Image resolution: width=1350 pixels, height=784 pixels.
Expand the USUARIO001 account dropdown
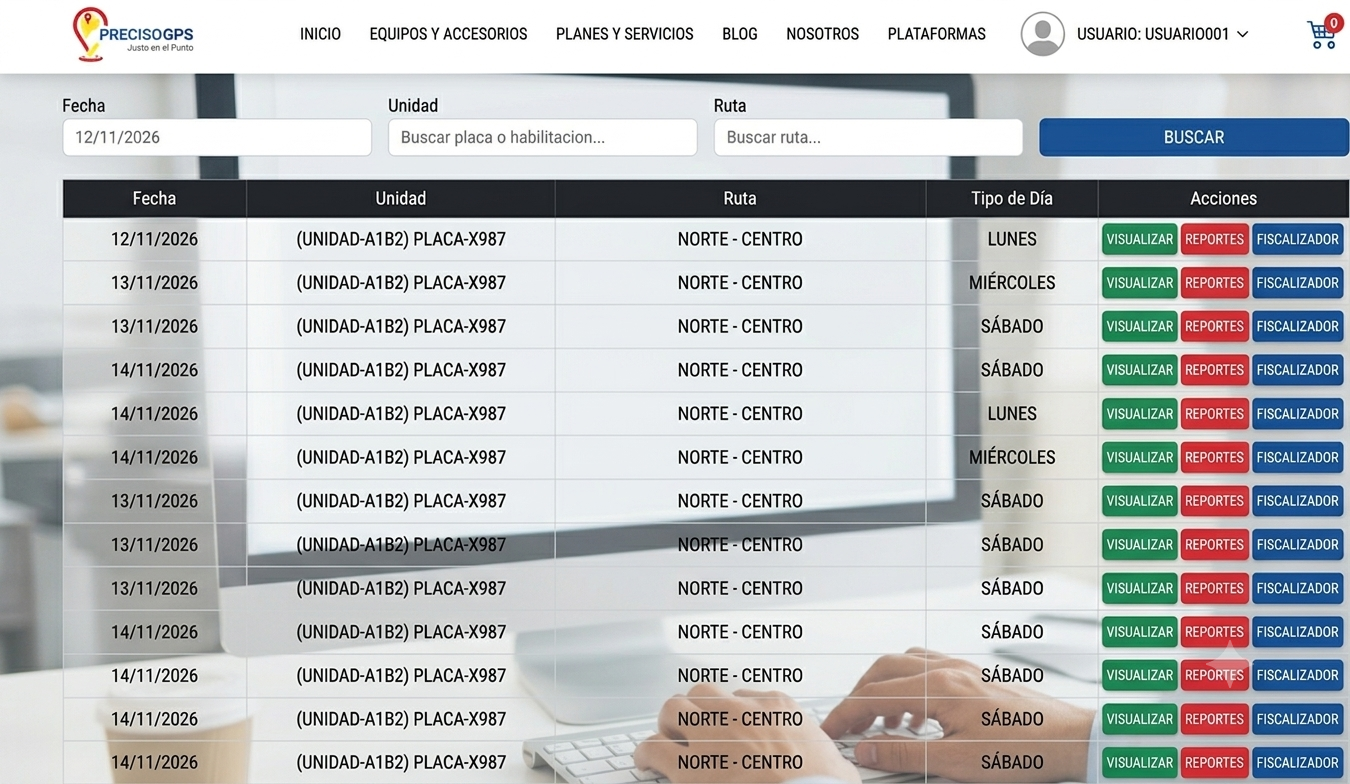1162,34
